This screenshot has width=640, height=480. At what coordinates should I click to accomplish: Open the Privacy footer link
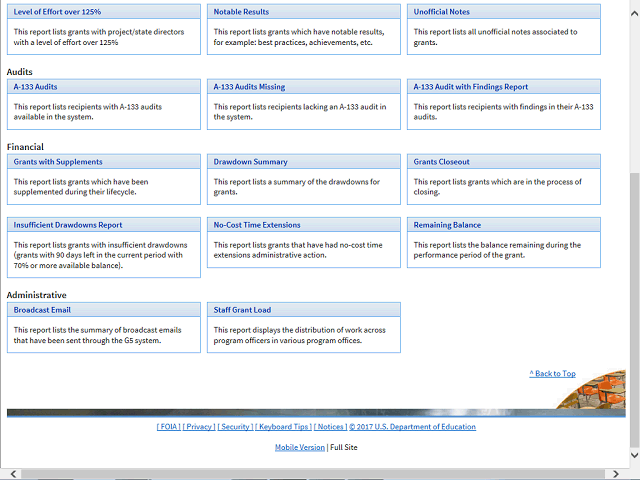[x=199, y=427]
